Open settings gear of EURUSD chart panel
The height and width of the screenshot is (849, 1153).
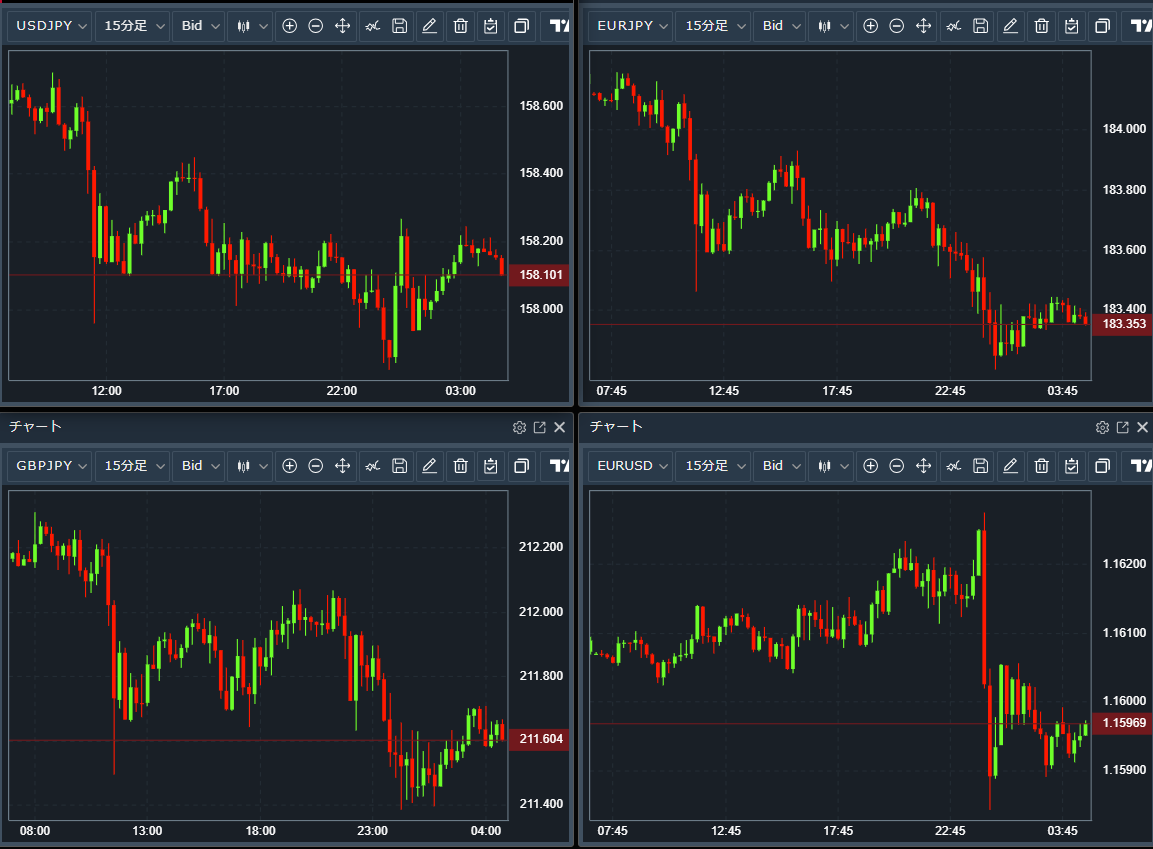point(1102,428)
